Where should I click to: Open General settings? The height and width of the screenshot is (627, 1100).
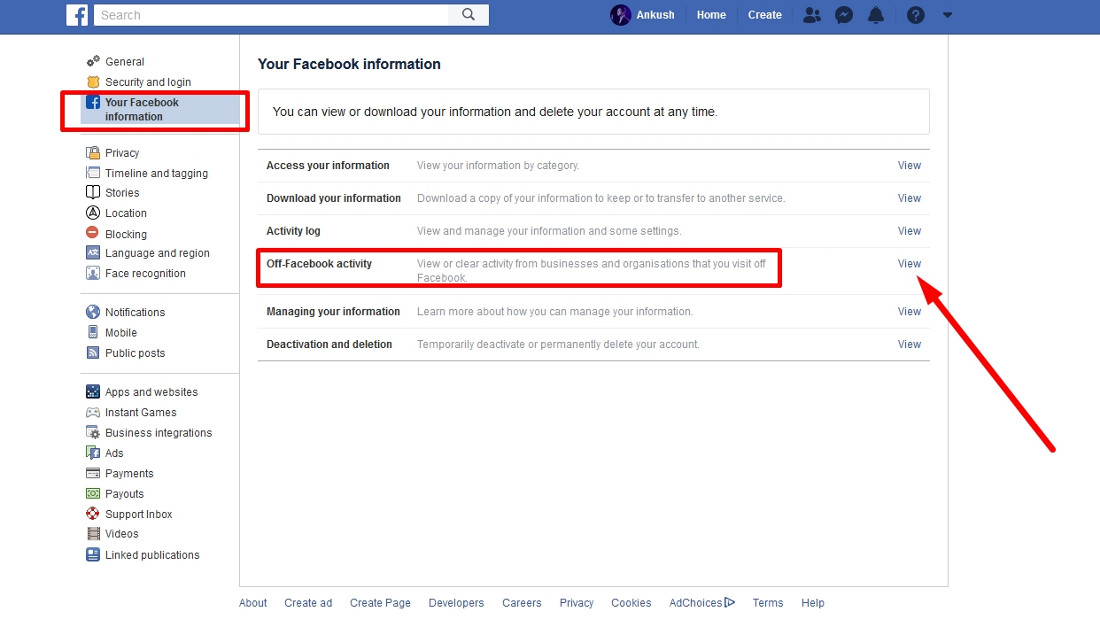pyautogui.click(x=125, y=62)
